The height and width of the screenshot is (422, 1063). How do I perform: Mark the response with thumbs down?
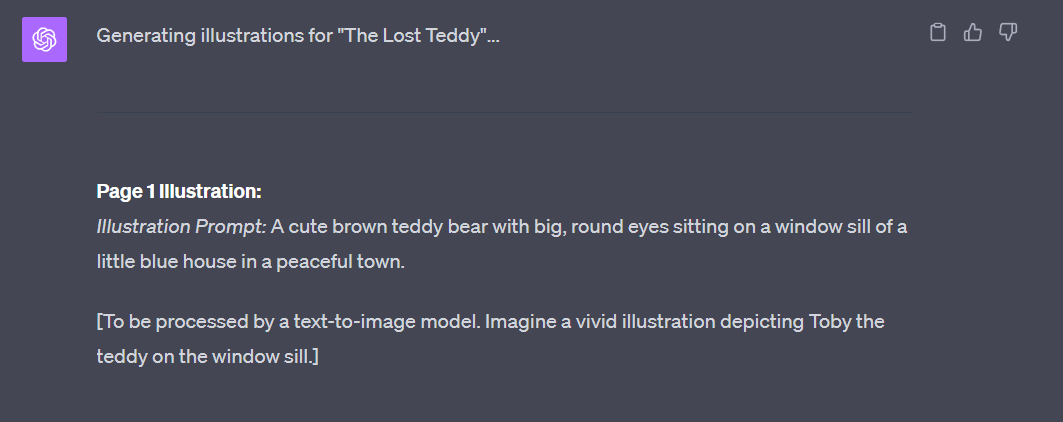pyautogui.click(x=1008, y=33)
